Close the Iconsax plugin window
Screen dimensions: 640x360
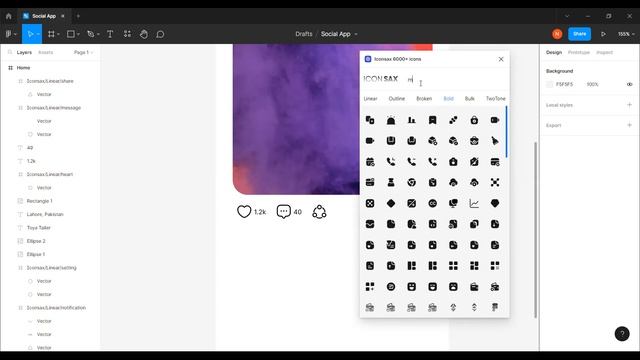[501, 59]
